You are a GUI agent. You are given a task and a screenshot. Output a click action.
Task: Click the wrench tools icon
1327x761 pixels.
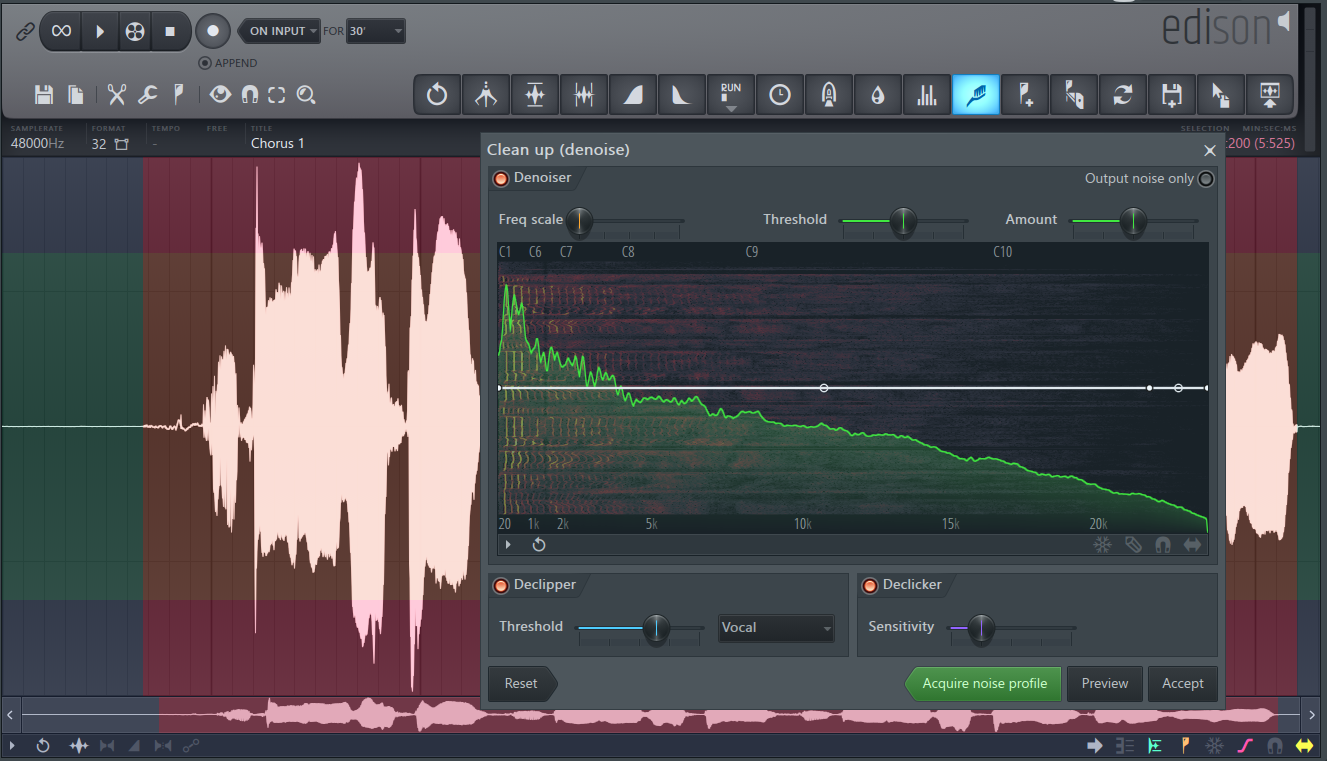[147, 95]
